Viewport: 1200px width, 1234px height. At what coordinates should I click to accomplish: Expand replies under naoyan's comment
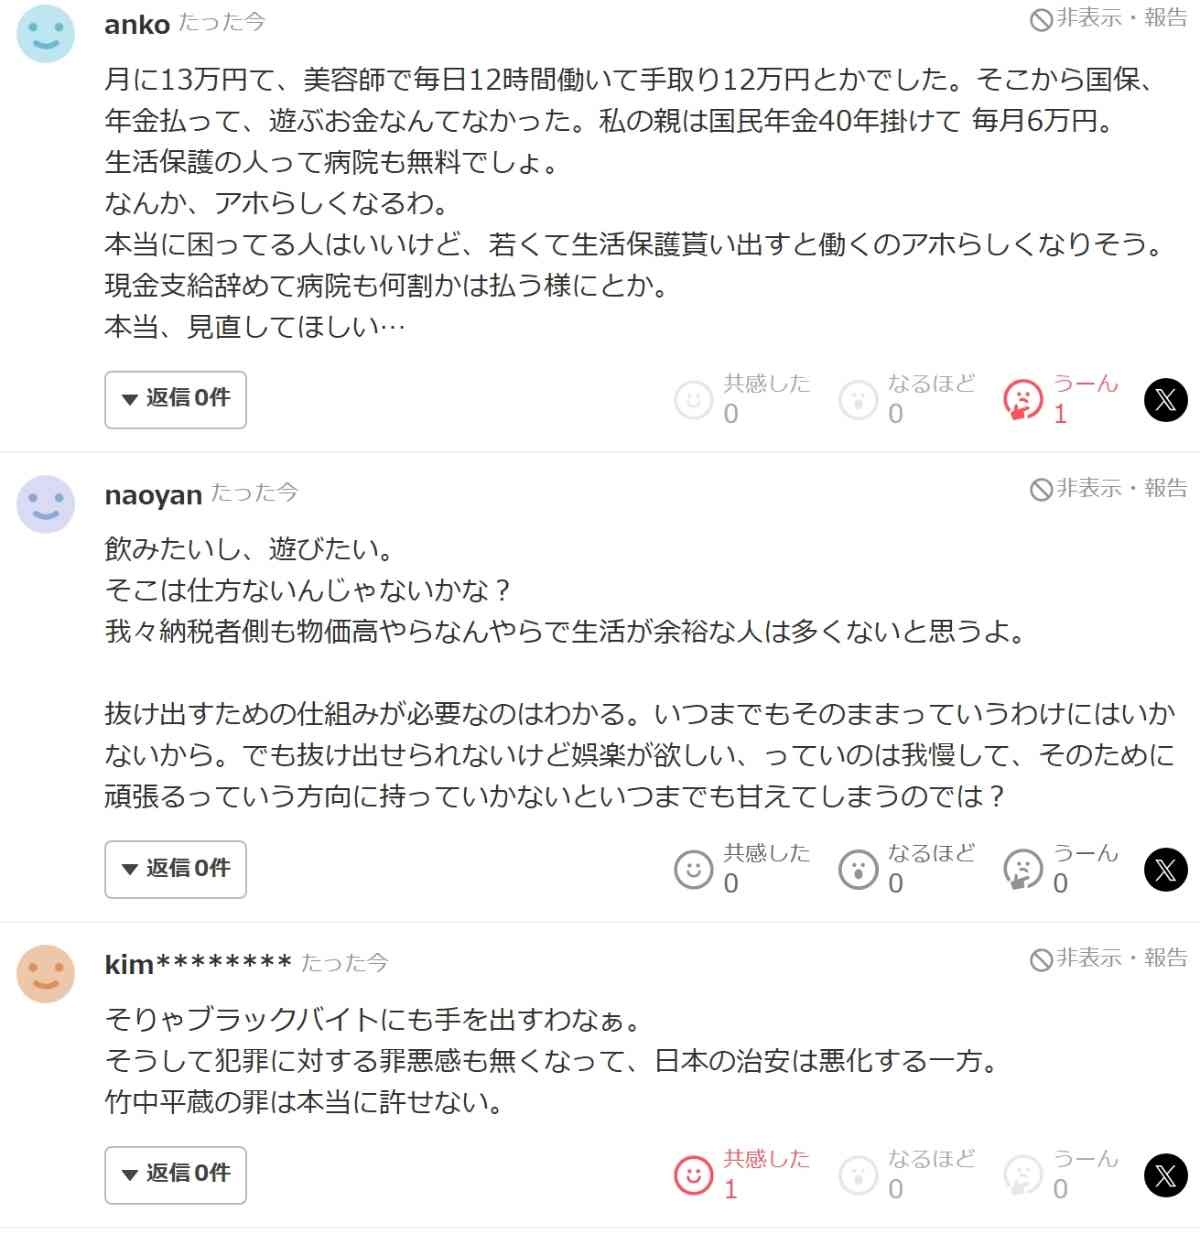175,869
